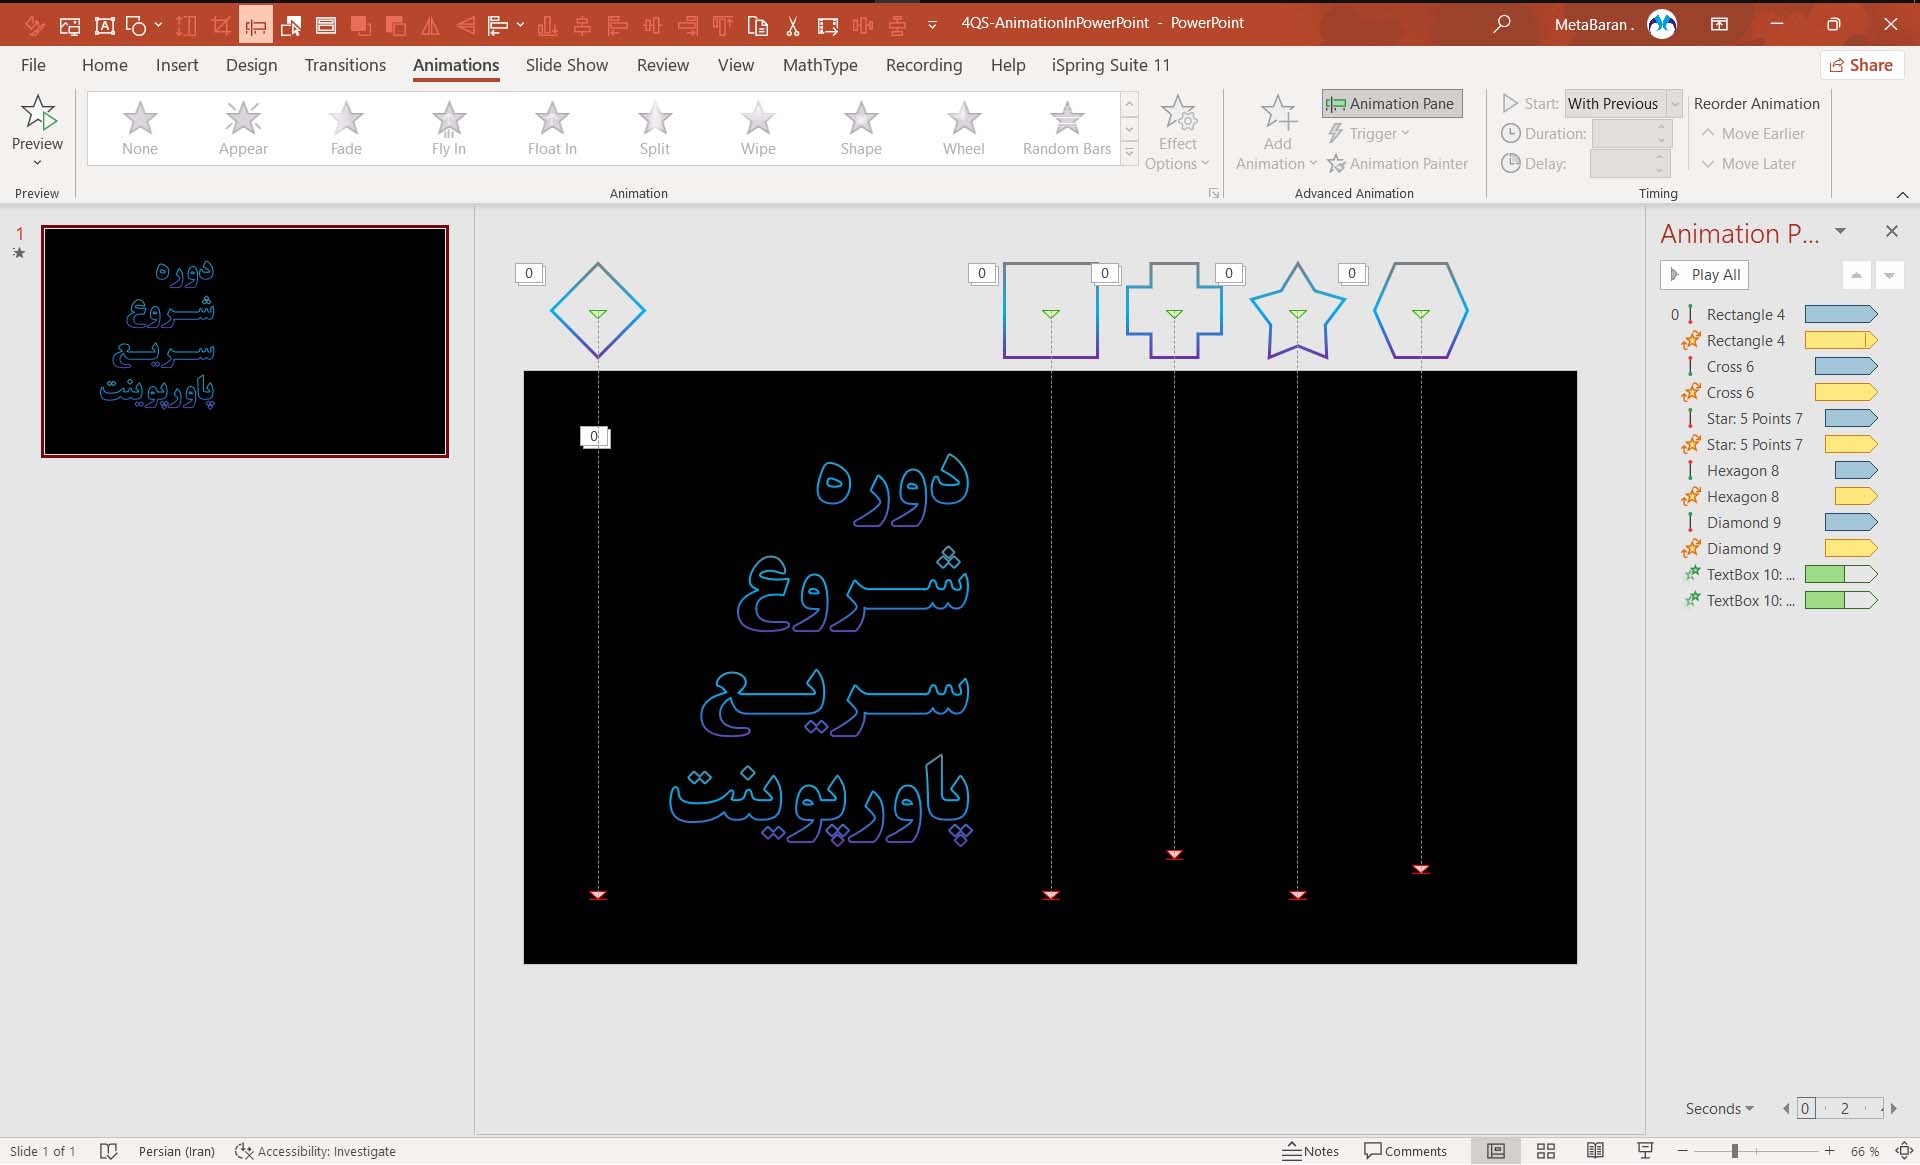Click Move Earlier in Reorder Animation

pos(1753,134)
